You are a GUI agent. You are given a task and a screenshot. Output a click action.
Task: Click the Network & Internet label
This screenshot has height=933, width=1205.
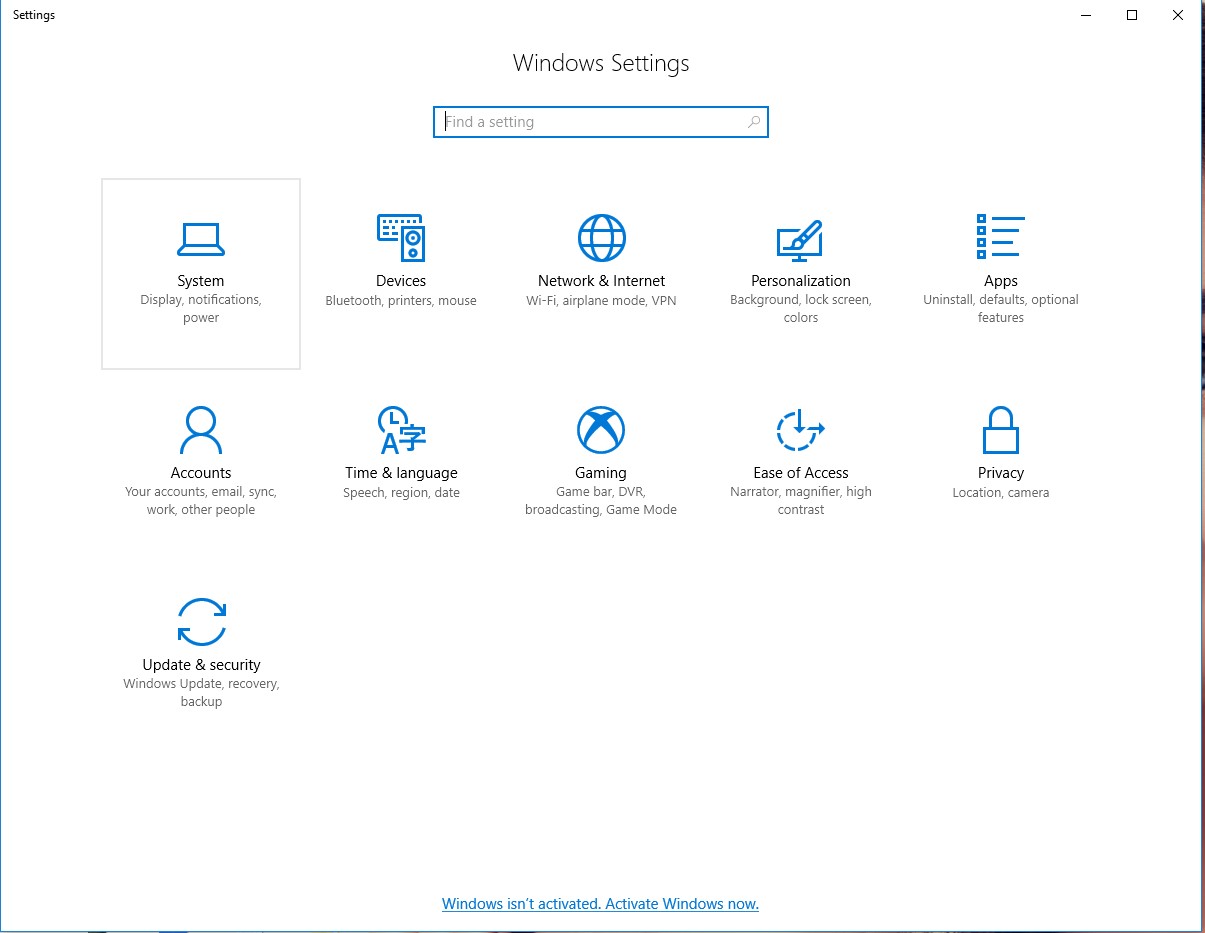(x=601, y=281)
